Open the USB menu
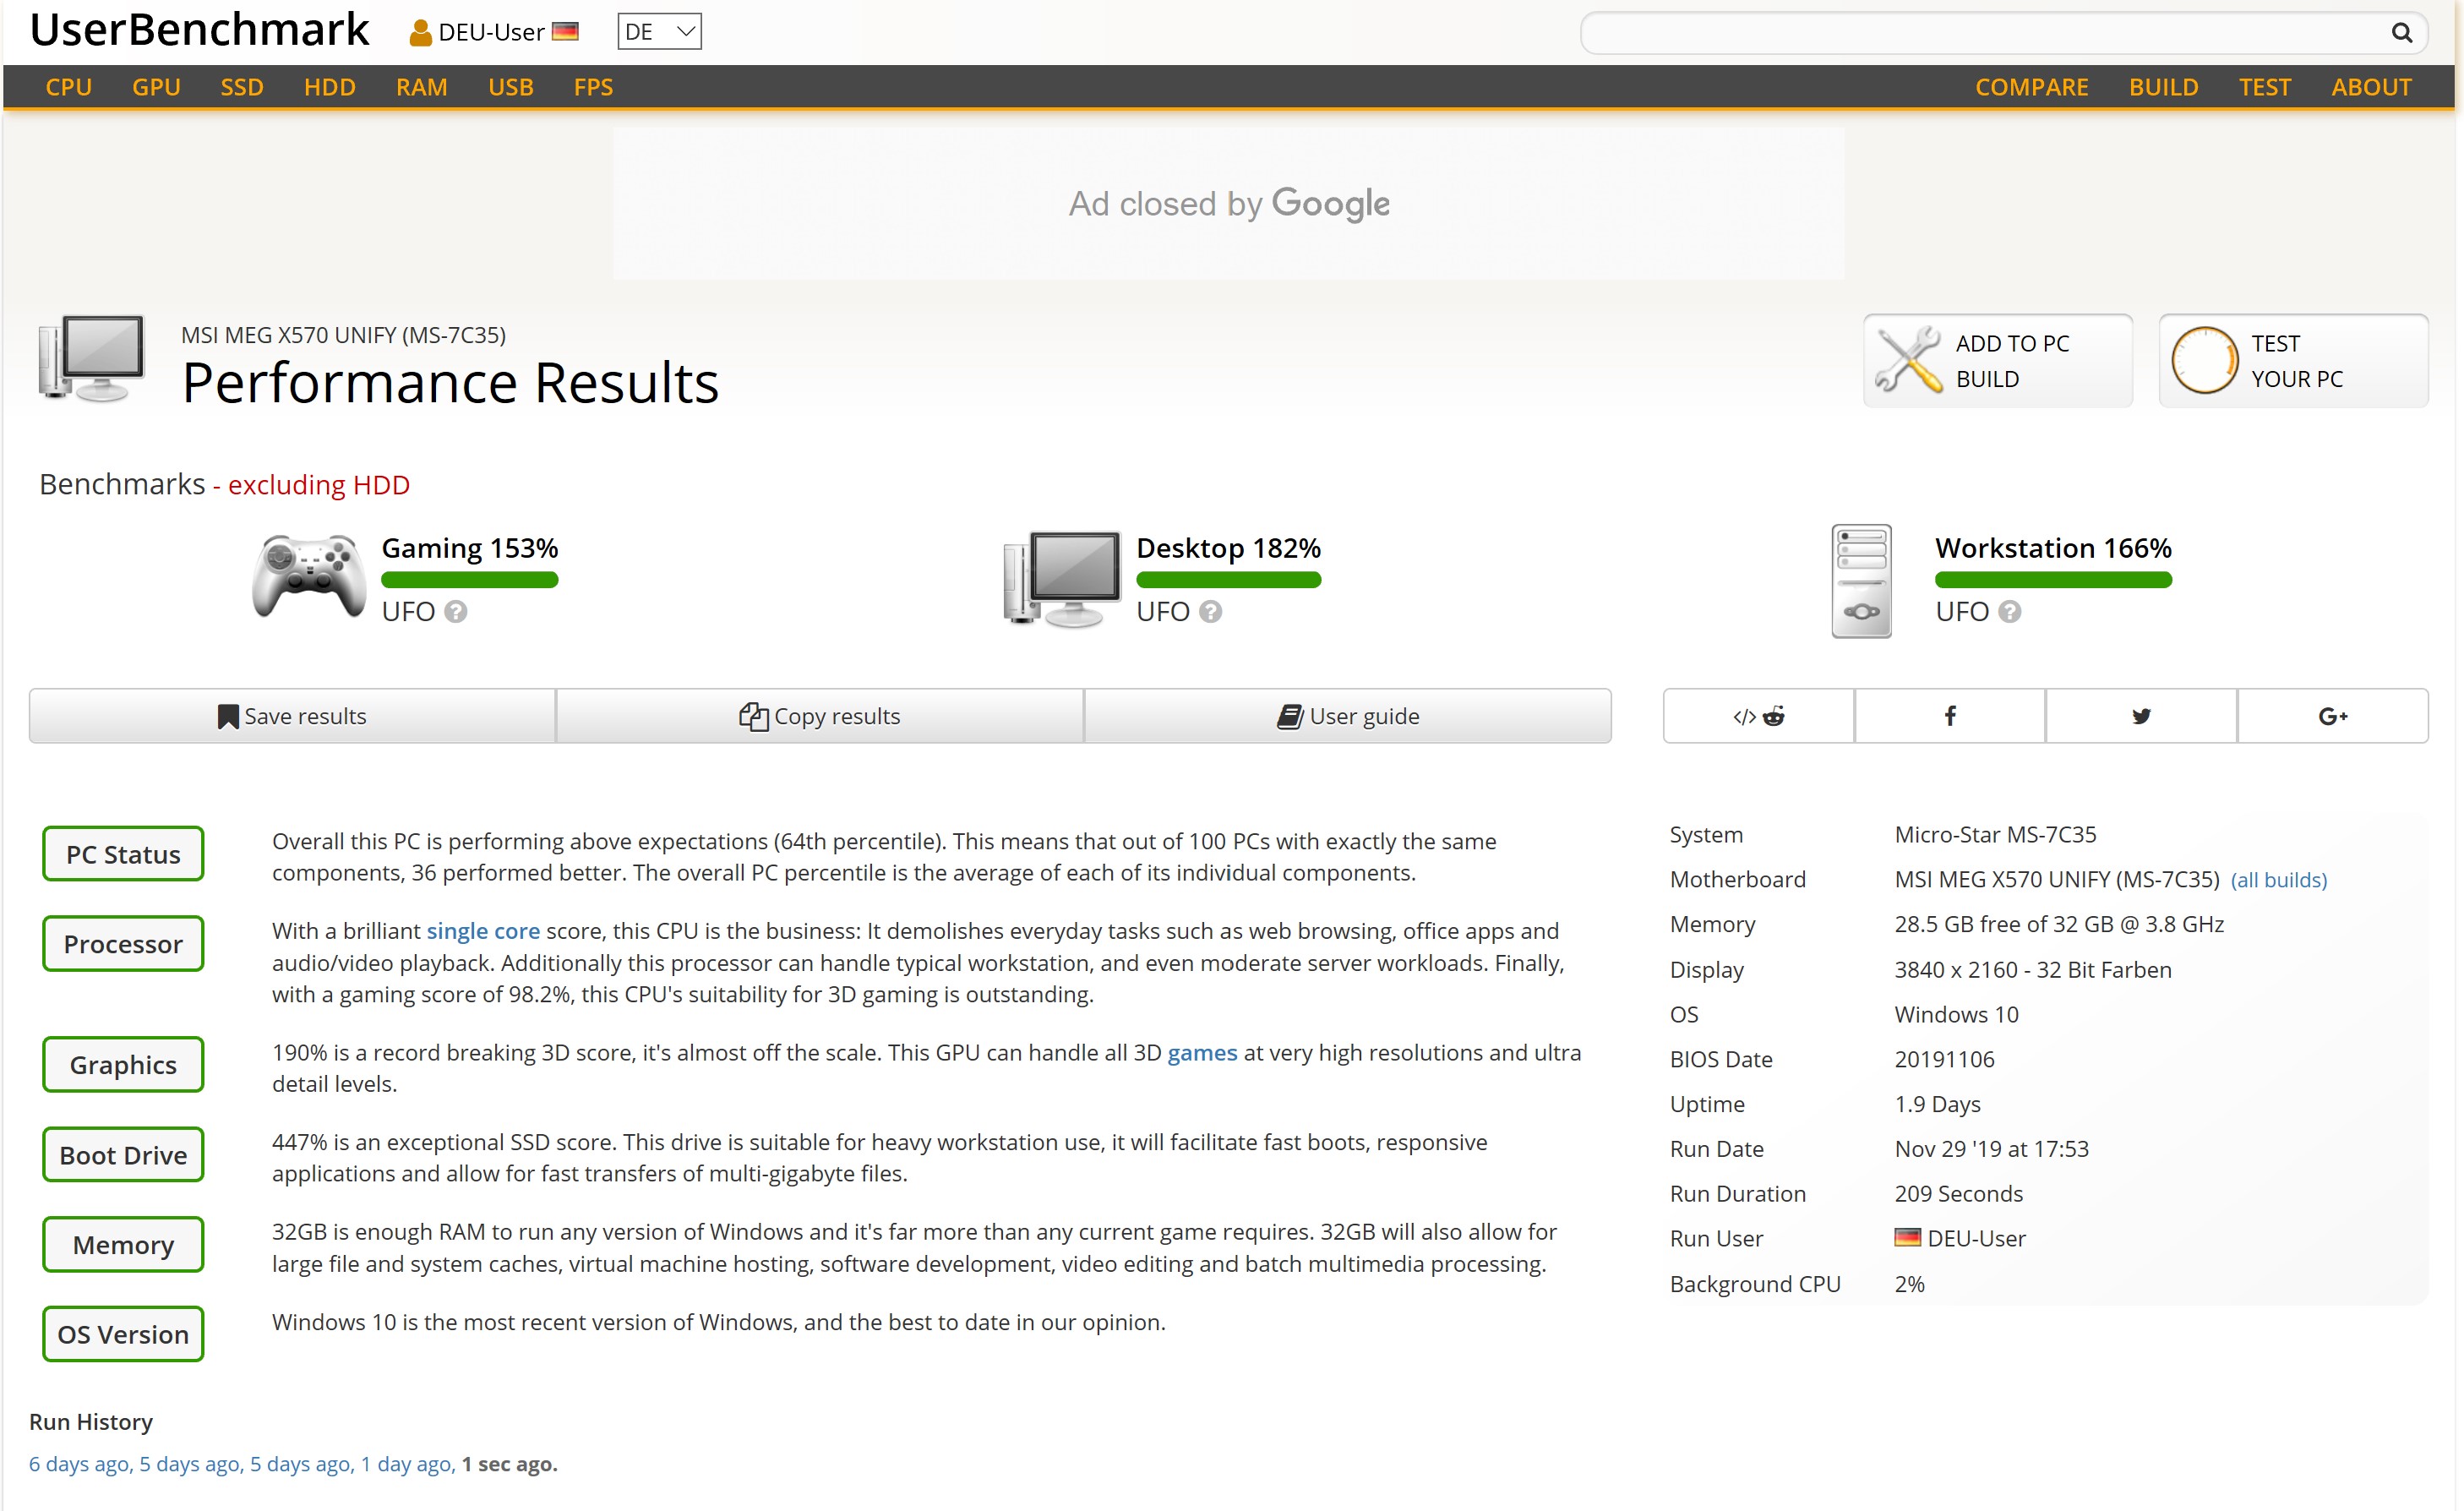Screen dimensions: 2464x1511 click(510, 87)
